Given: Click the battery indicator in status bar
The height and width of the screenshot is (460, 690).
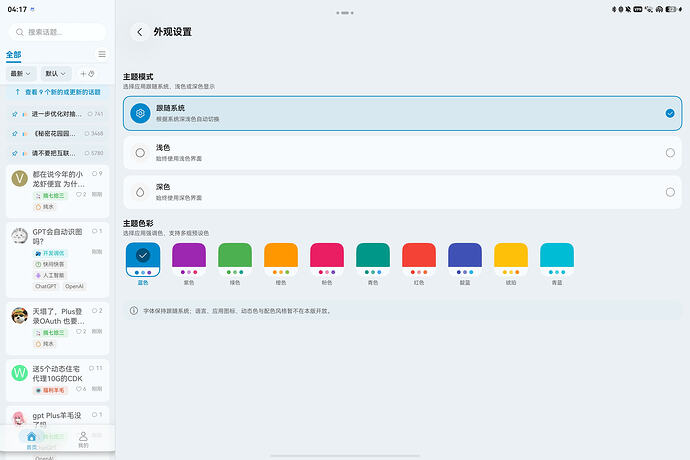Looking at the screenshot, I should 670,9.
